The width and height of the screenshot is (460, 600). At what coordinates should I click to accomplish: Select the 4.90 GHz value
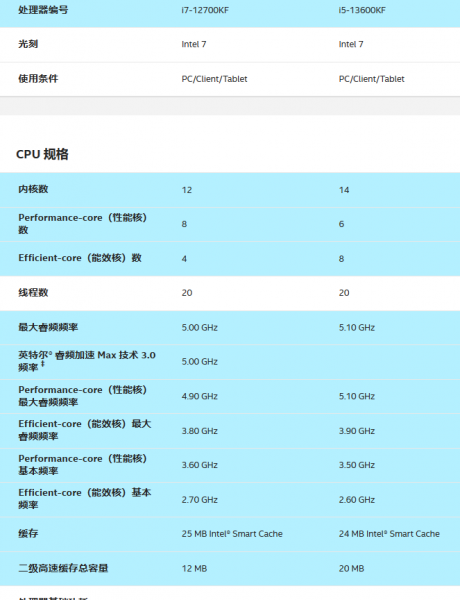[199, 396]
